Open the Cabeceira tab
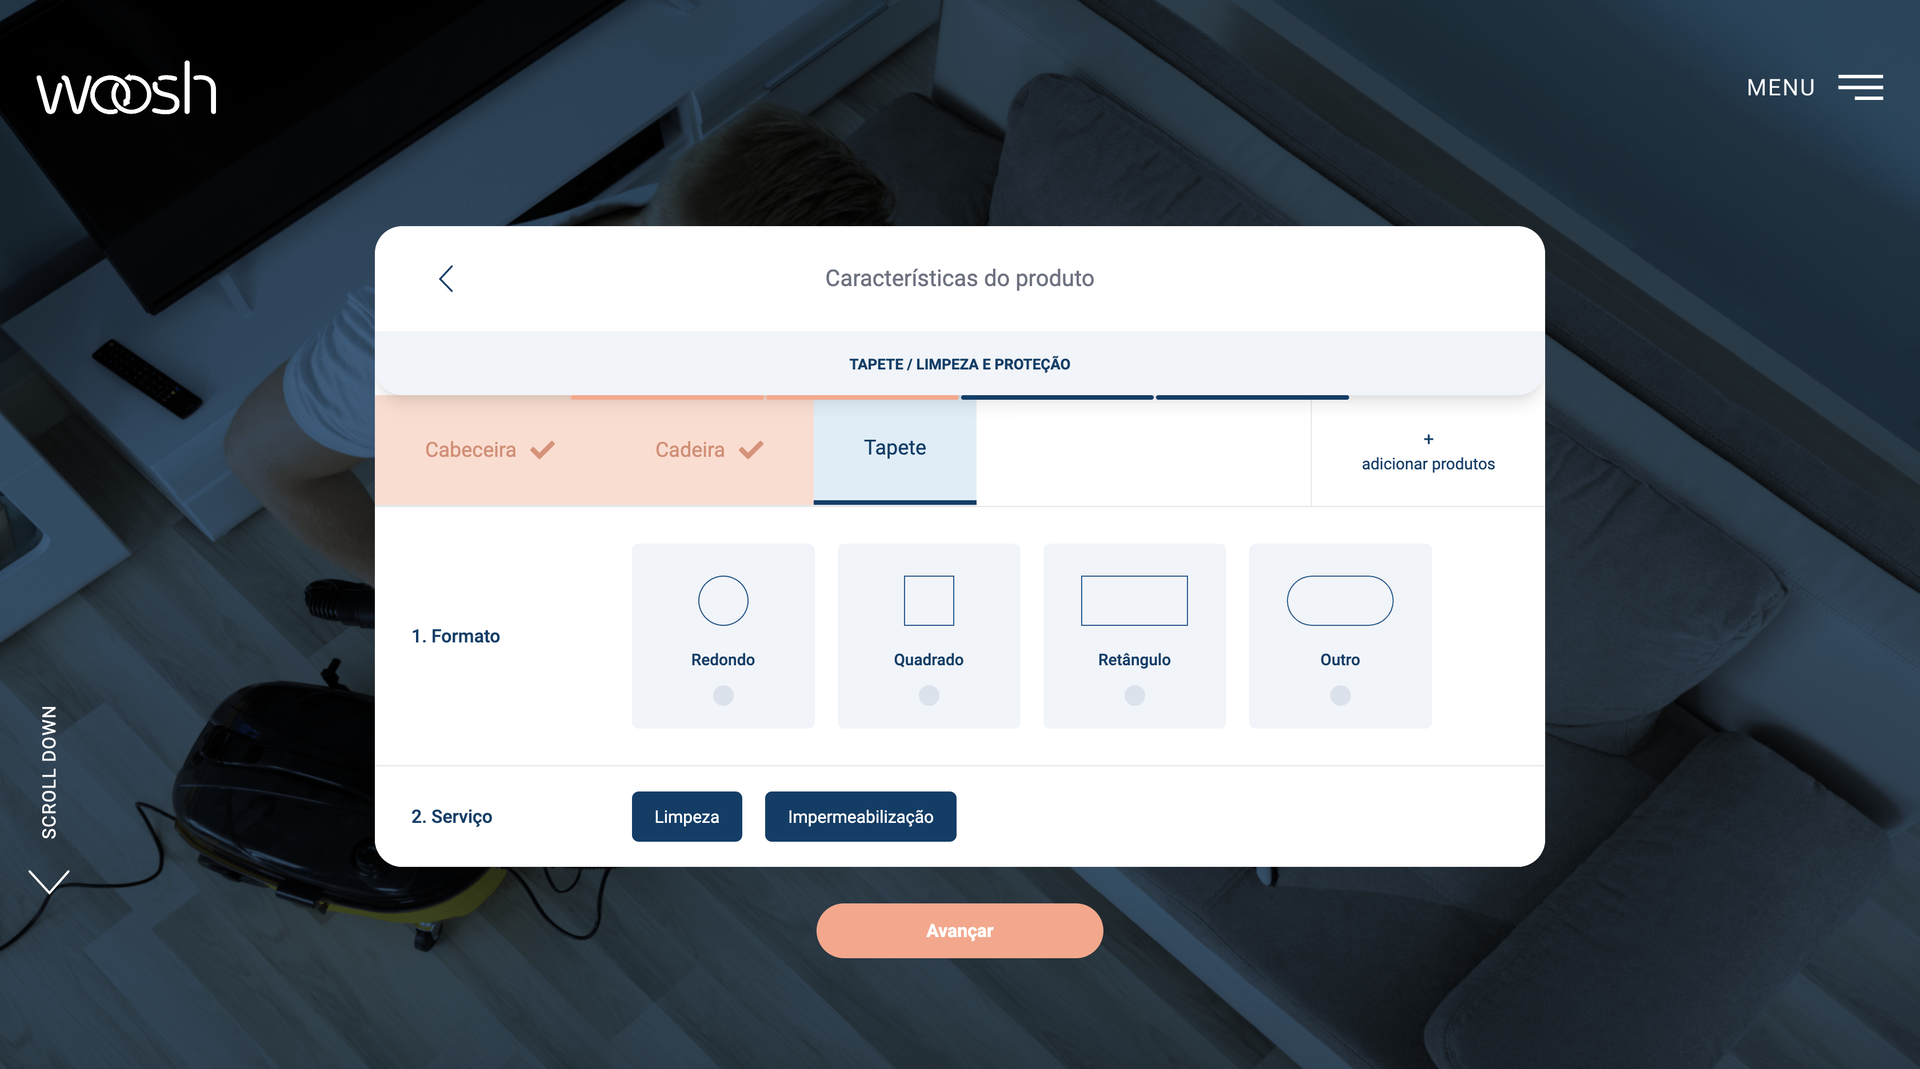 [489, 450]
